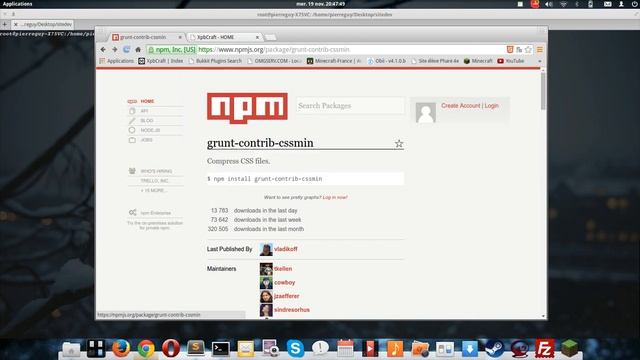
Task: Open Google Chrome from the dock
Action: coord(146,349)
